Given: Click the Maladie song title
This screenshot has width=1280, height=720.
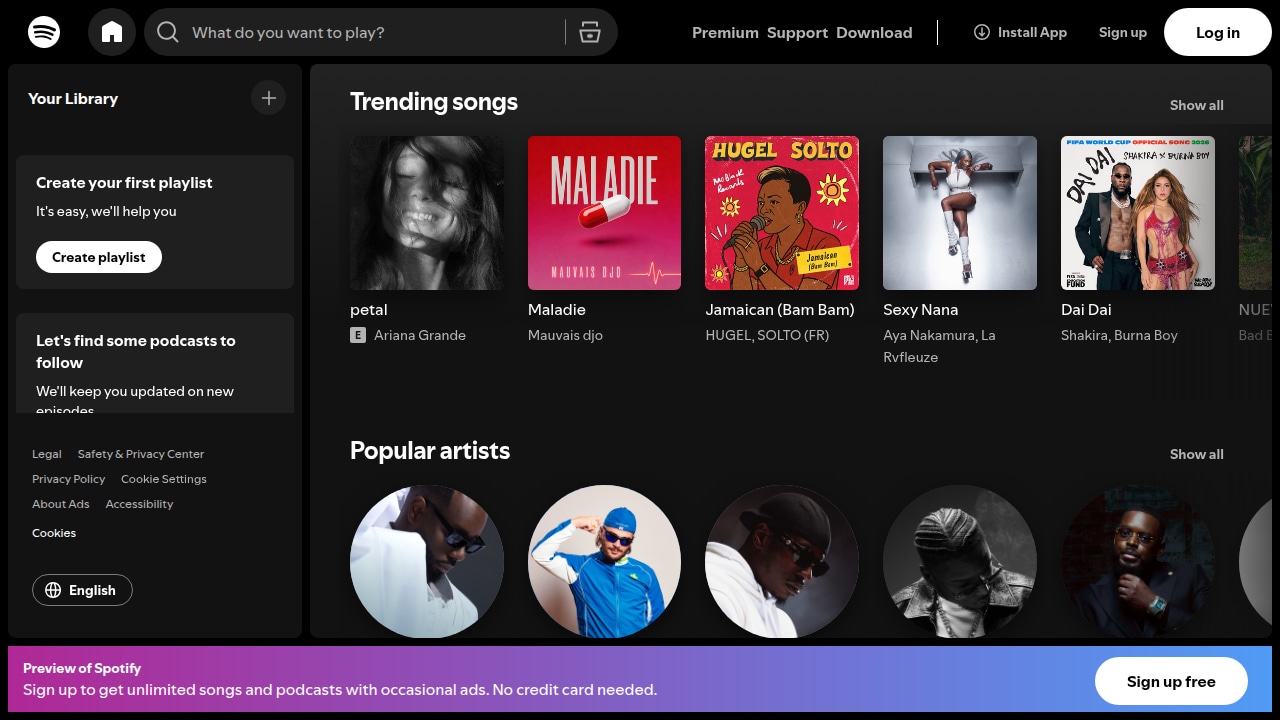Looking at the screenshot, I should tap(557, 310).
